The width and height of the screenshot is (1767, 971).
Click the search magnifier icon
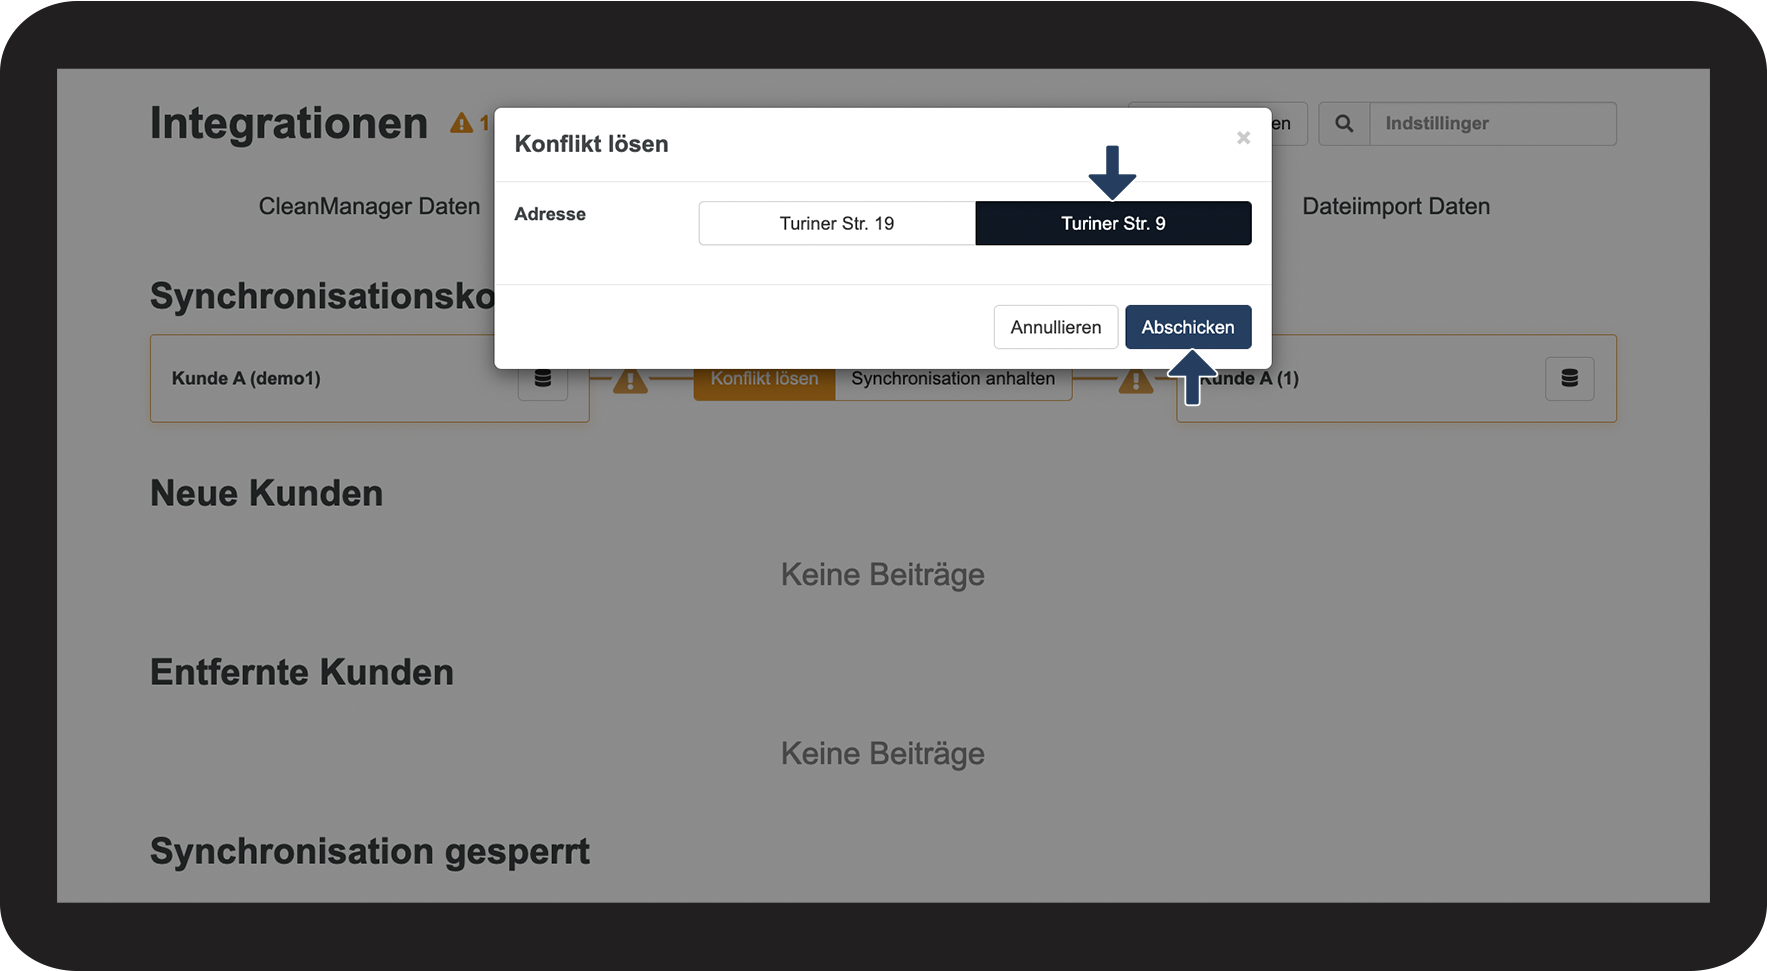click(x=1344, y=124)
